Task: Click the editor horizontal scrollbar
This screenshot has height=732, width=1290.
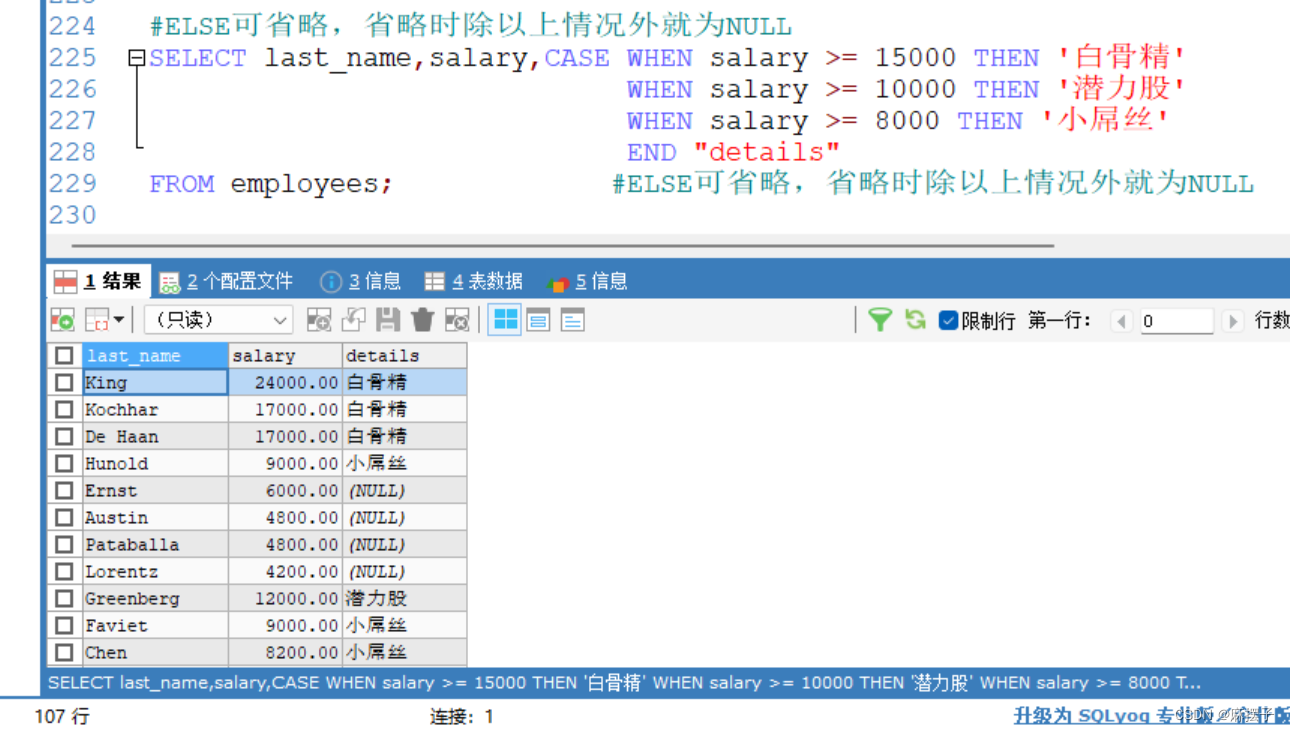Action: click(563, 244)
